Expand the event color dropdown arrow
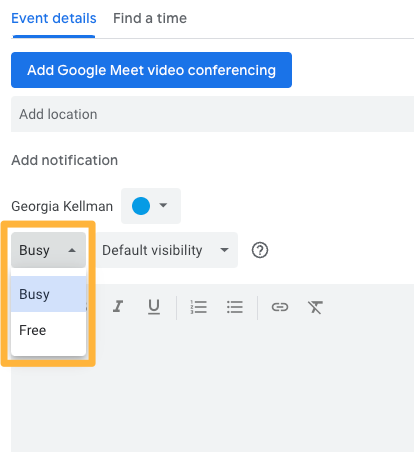This screenshot has width=414, height=452. click(163, 205)
